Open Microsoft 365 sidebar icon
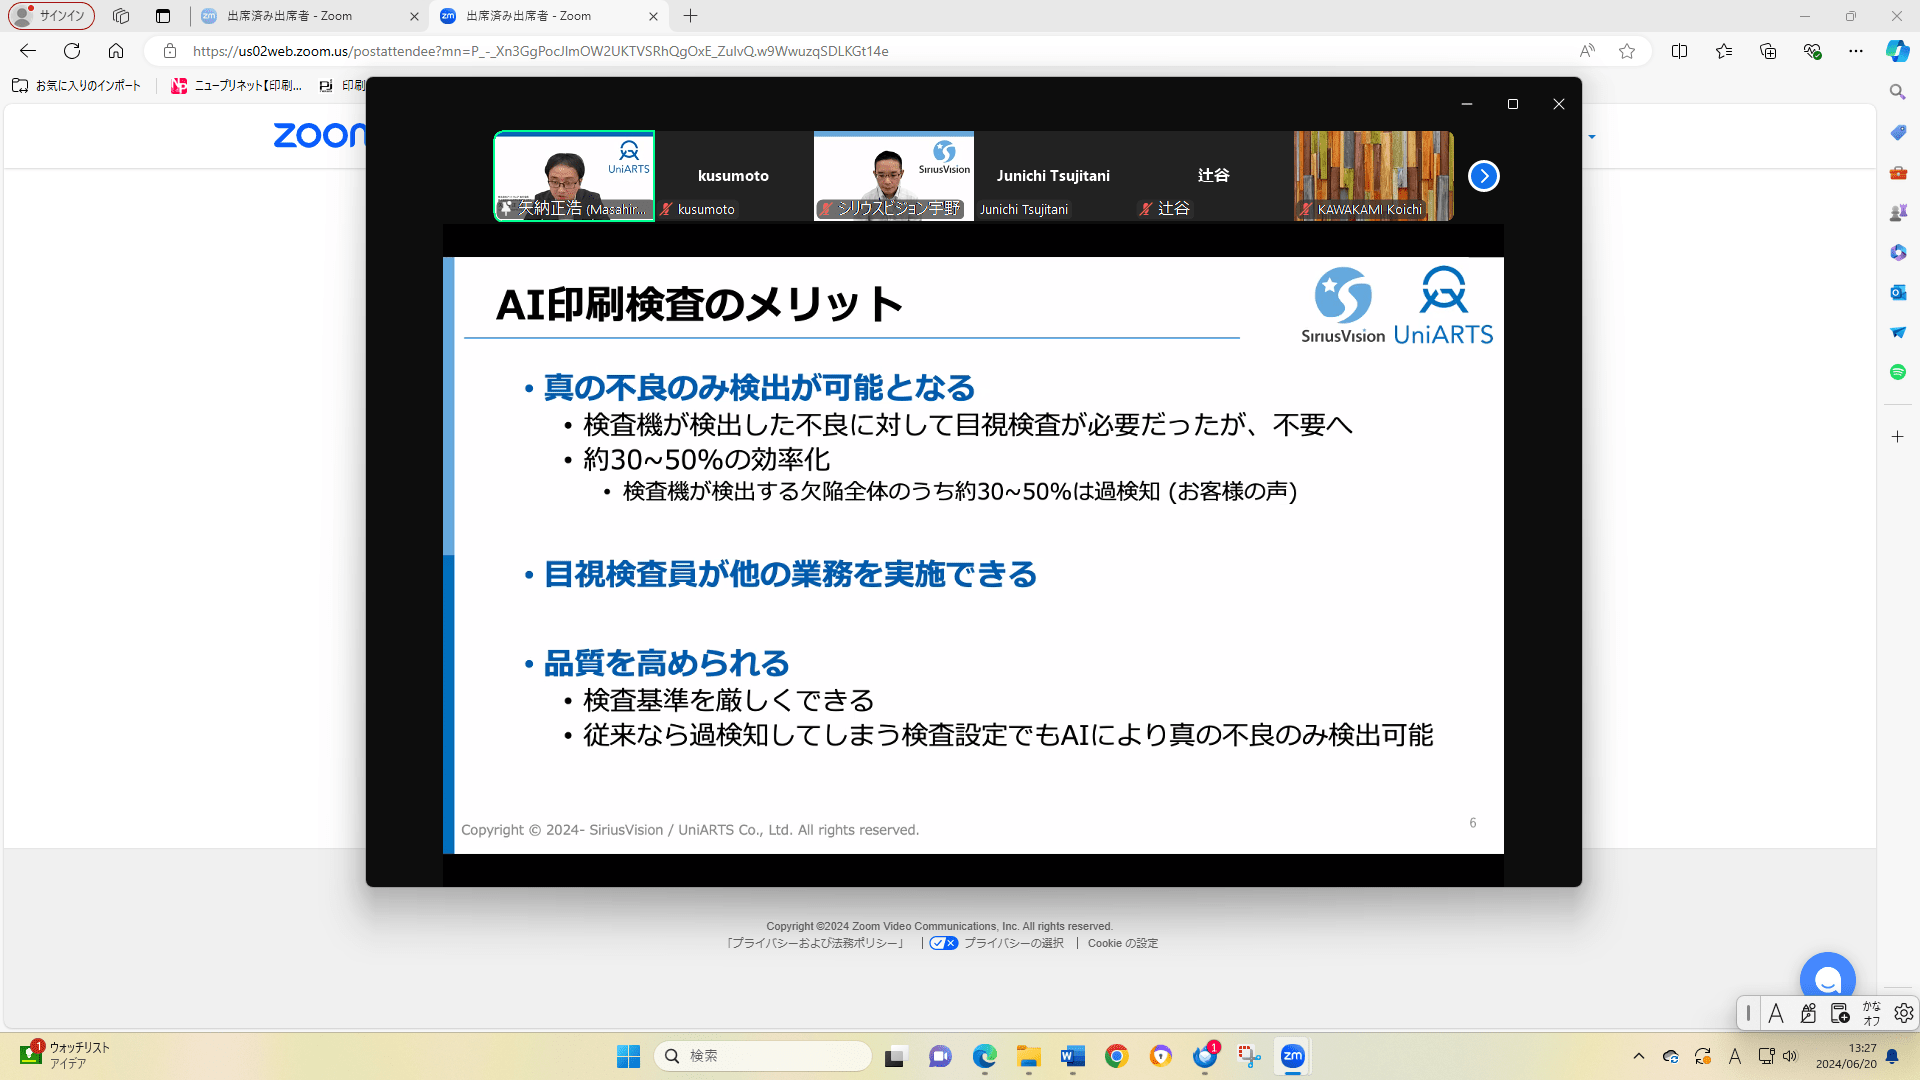 [x=1897, y=252]
